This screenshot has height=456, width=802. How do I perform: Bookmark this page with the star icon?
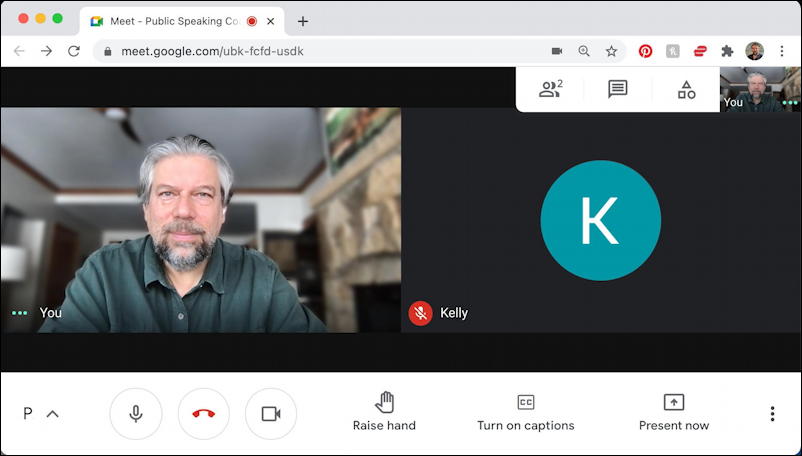tap(611, 51)
